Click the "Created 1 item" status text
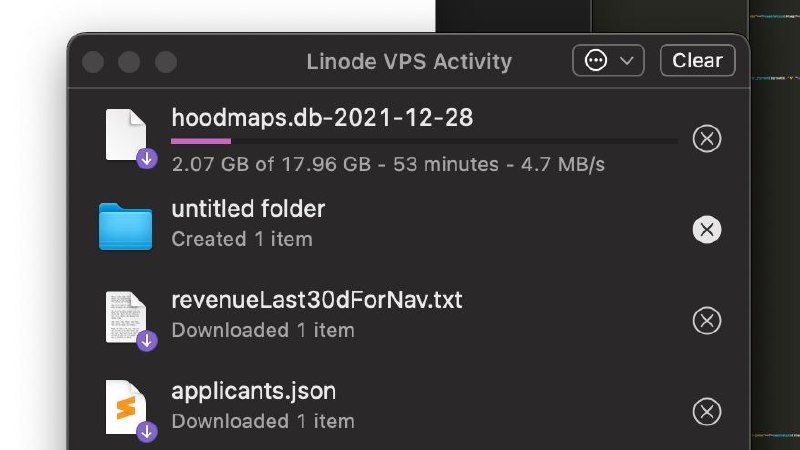This screenshot has height=450, width=800. [242, 239]
